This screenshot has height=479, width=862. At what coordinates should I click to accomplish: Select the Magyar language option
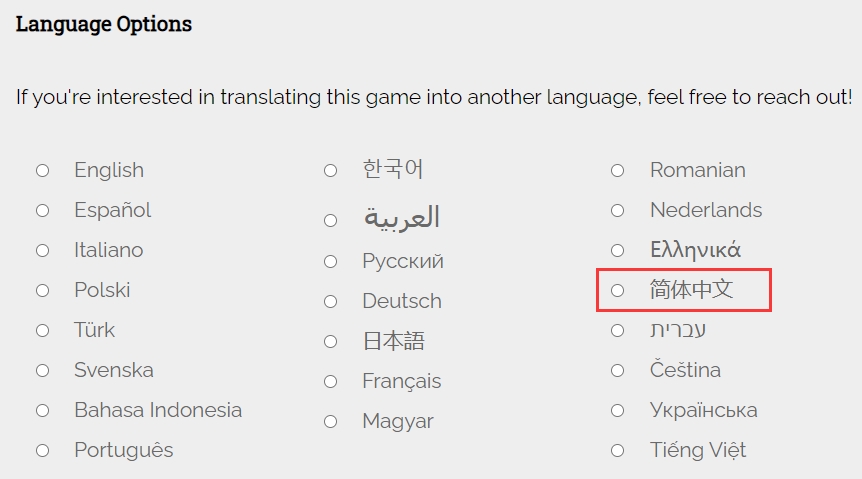tap(331, 422)
